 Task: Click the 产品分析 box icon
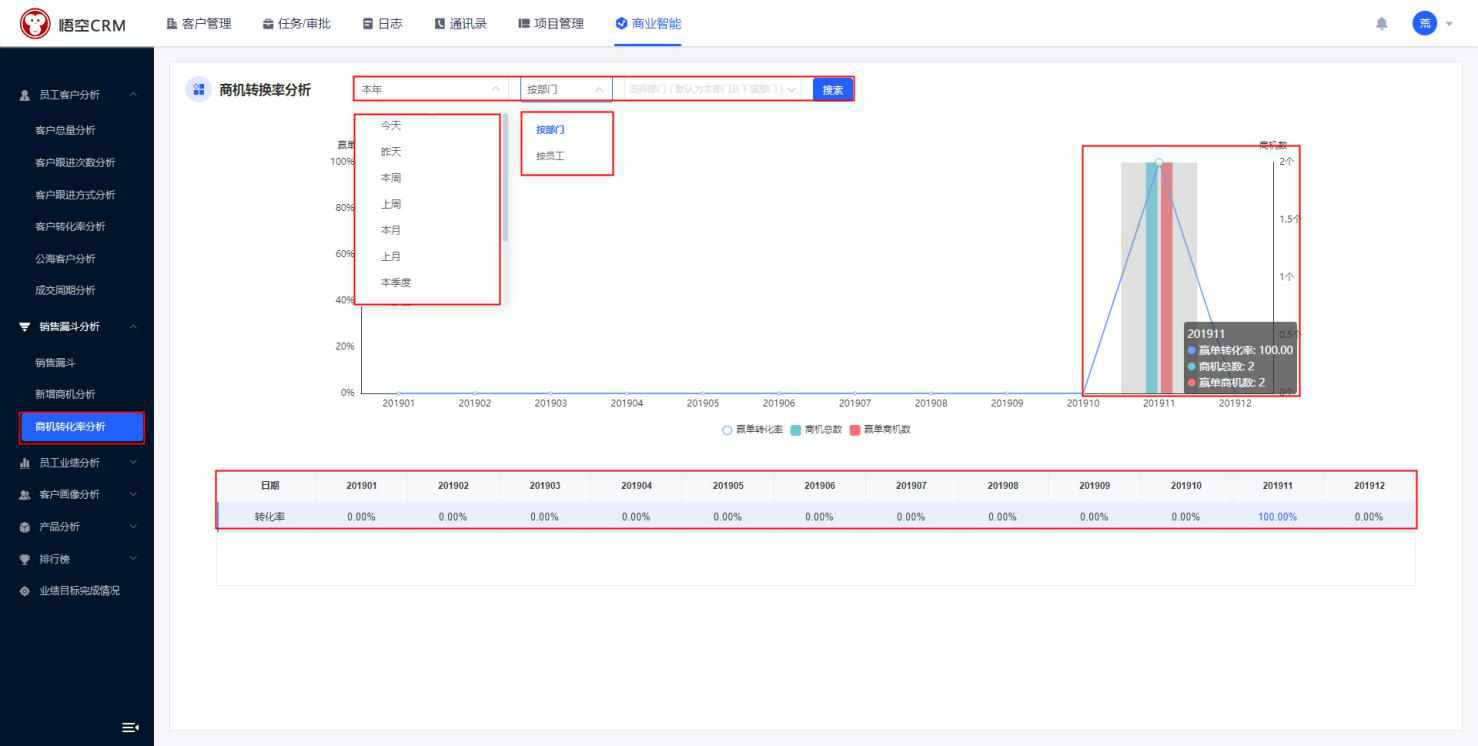pyautogui.click(x=25, y=527)
